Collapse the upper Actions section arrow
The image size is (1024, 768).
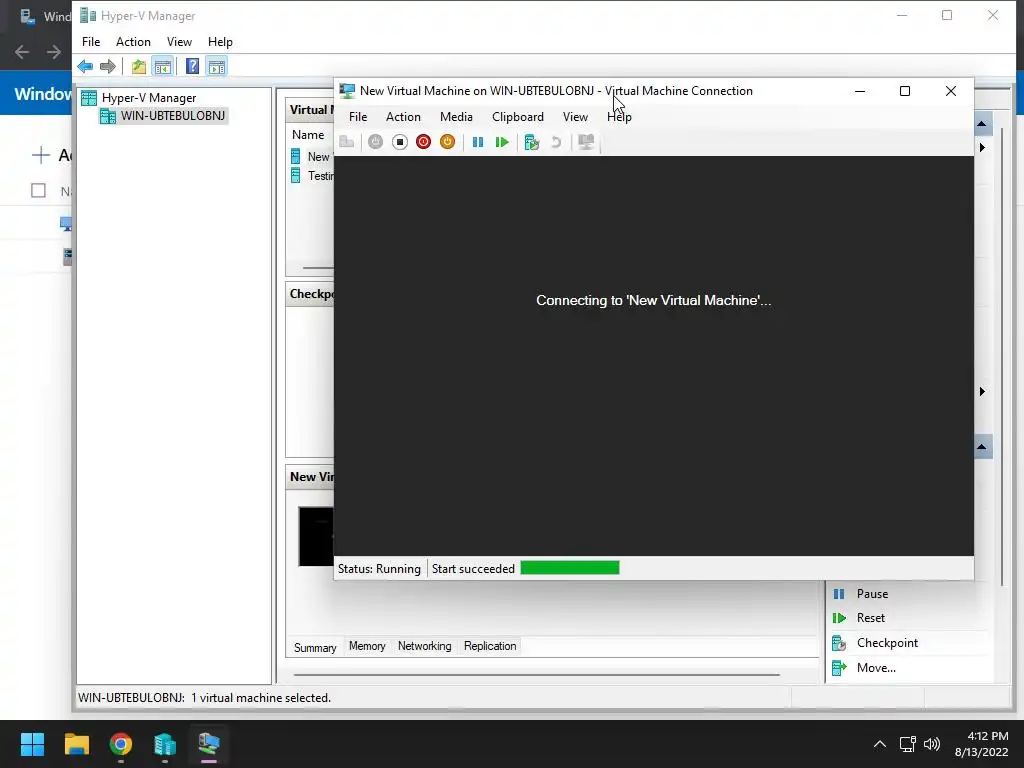click(x=982, y=123)
